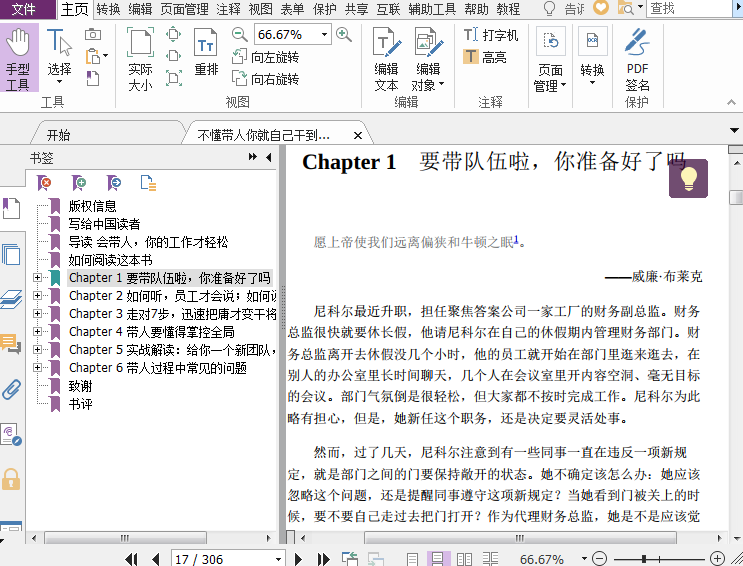This screenshot has height=566, width=743.
Task: Set the bookmark destination via arrow icon
Action: click(114, 183)
